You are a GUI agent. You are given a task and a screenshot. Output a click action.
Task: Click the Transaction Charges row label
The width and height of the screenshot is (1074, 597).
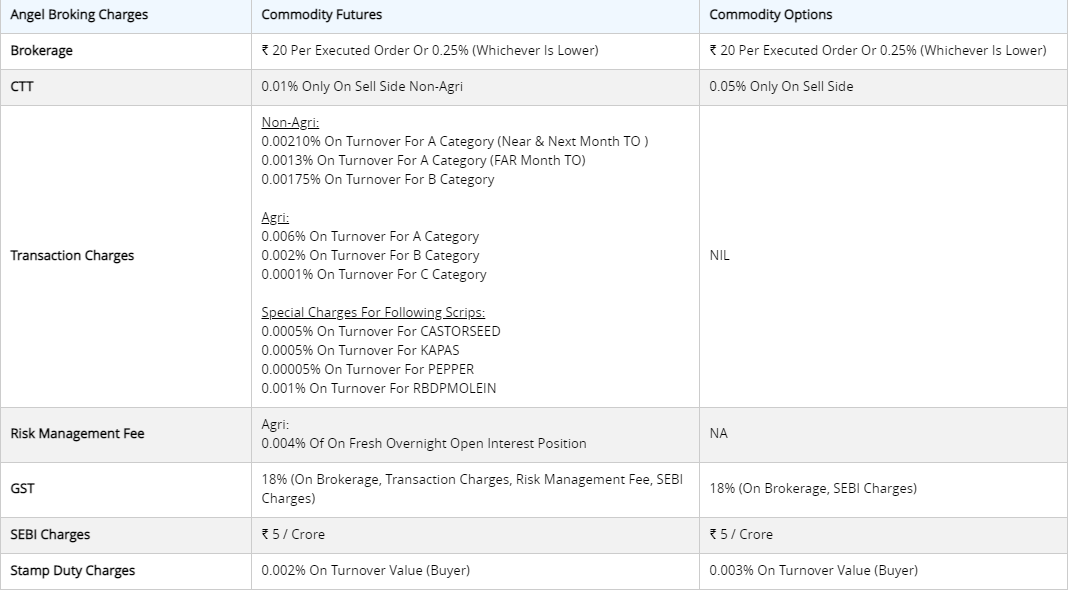coord(72,255)
